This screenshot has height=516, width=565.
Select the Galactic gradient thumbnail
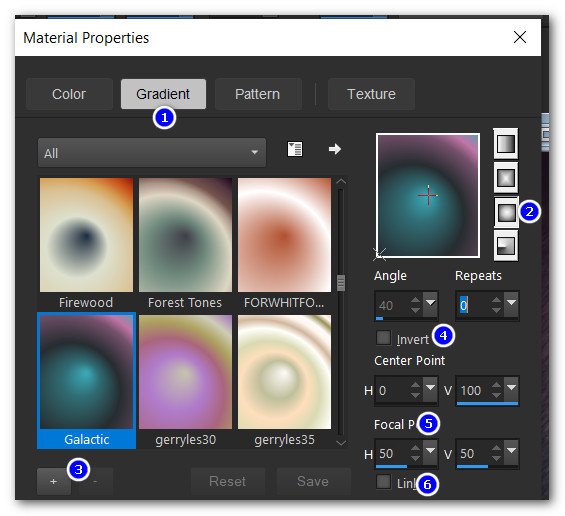pyautogui.click(x=86, y=372)
